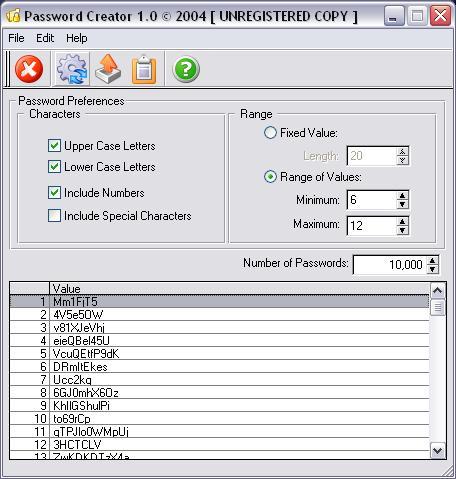Open the Help menu
Image resolution: width=456 pixels, height=479 pixels.
pyautogui.click(x=77, y=38)
